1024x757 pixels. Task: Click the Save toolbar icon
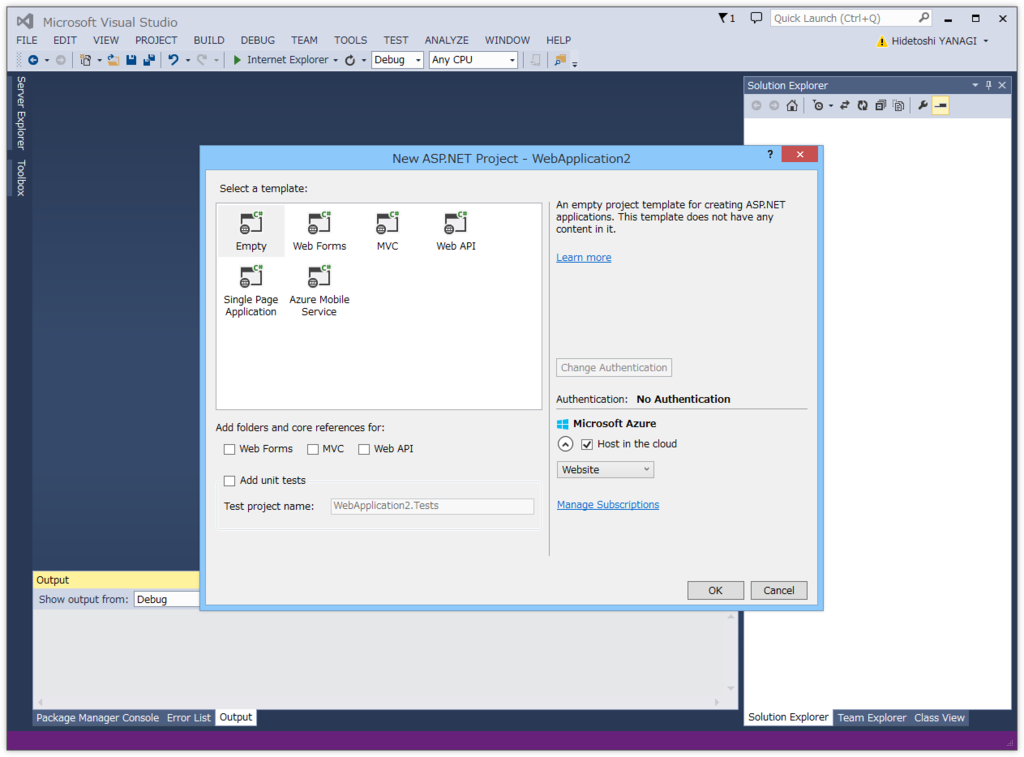[131, 60]
